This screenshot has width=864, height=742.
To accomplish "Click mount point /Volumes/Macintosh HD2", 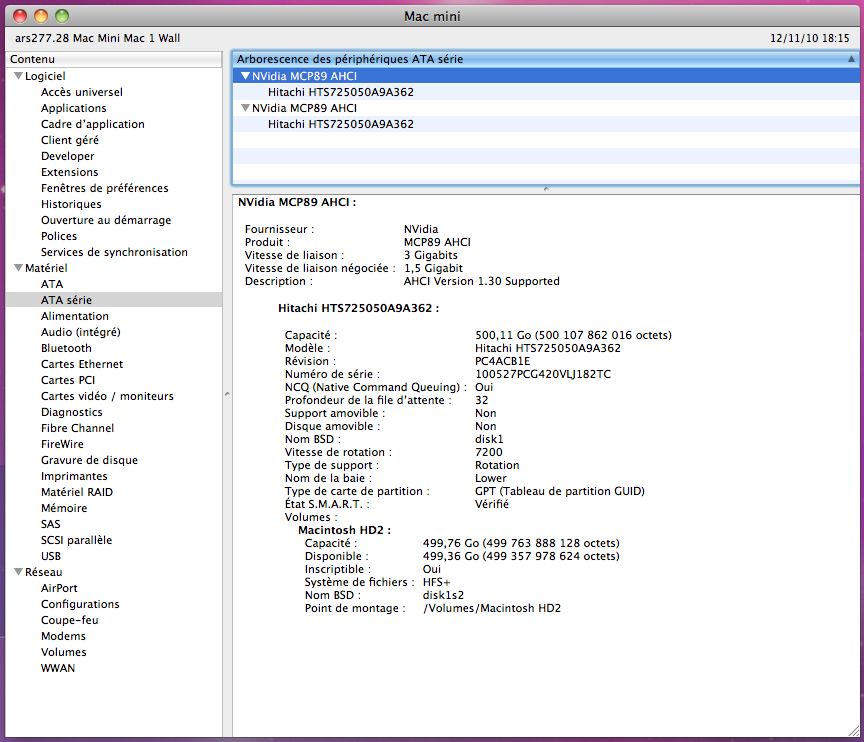I will tap(492, 608).
